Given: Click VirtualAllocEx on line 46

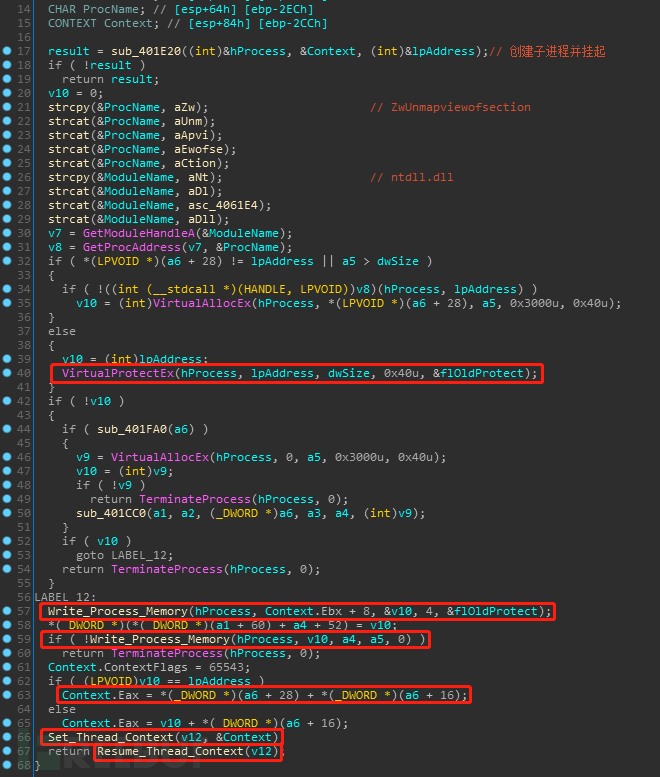Looking at the screenshot, I should click(x=160, y=457).
